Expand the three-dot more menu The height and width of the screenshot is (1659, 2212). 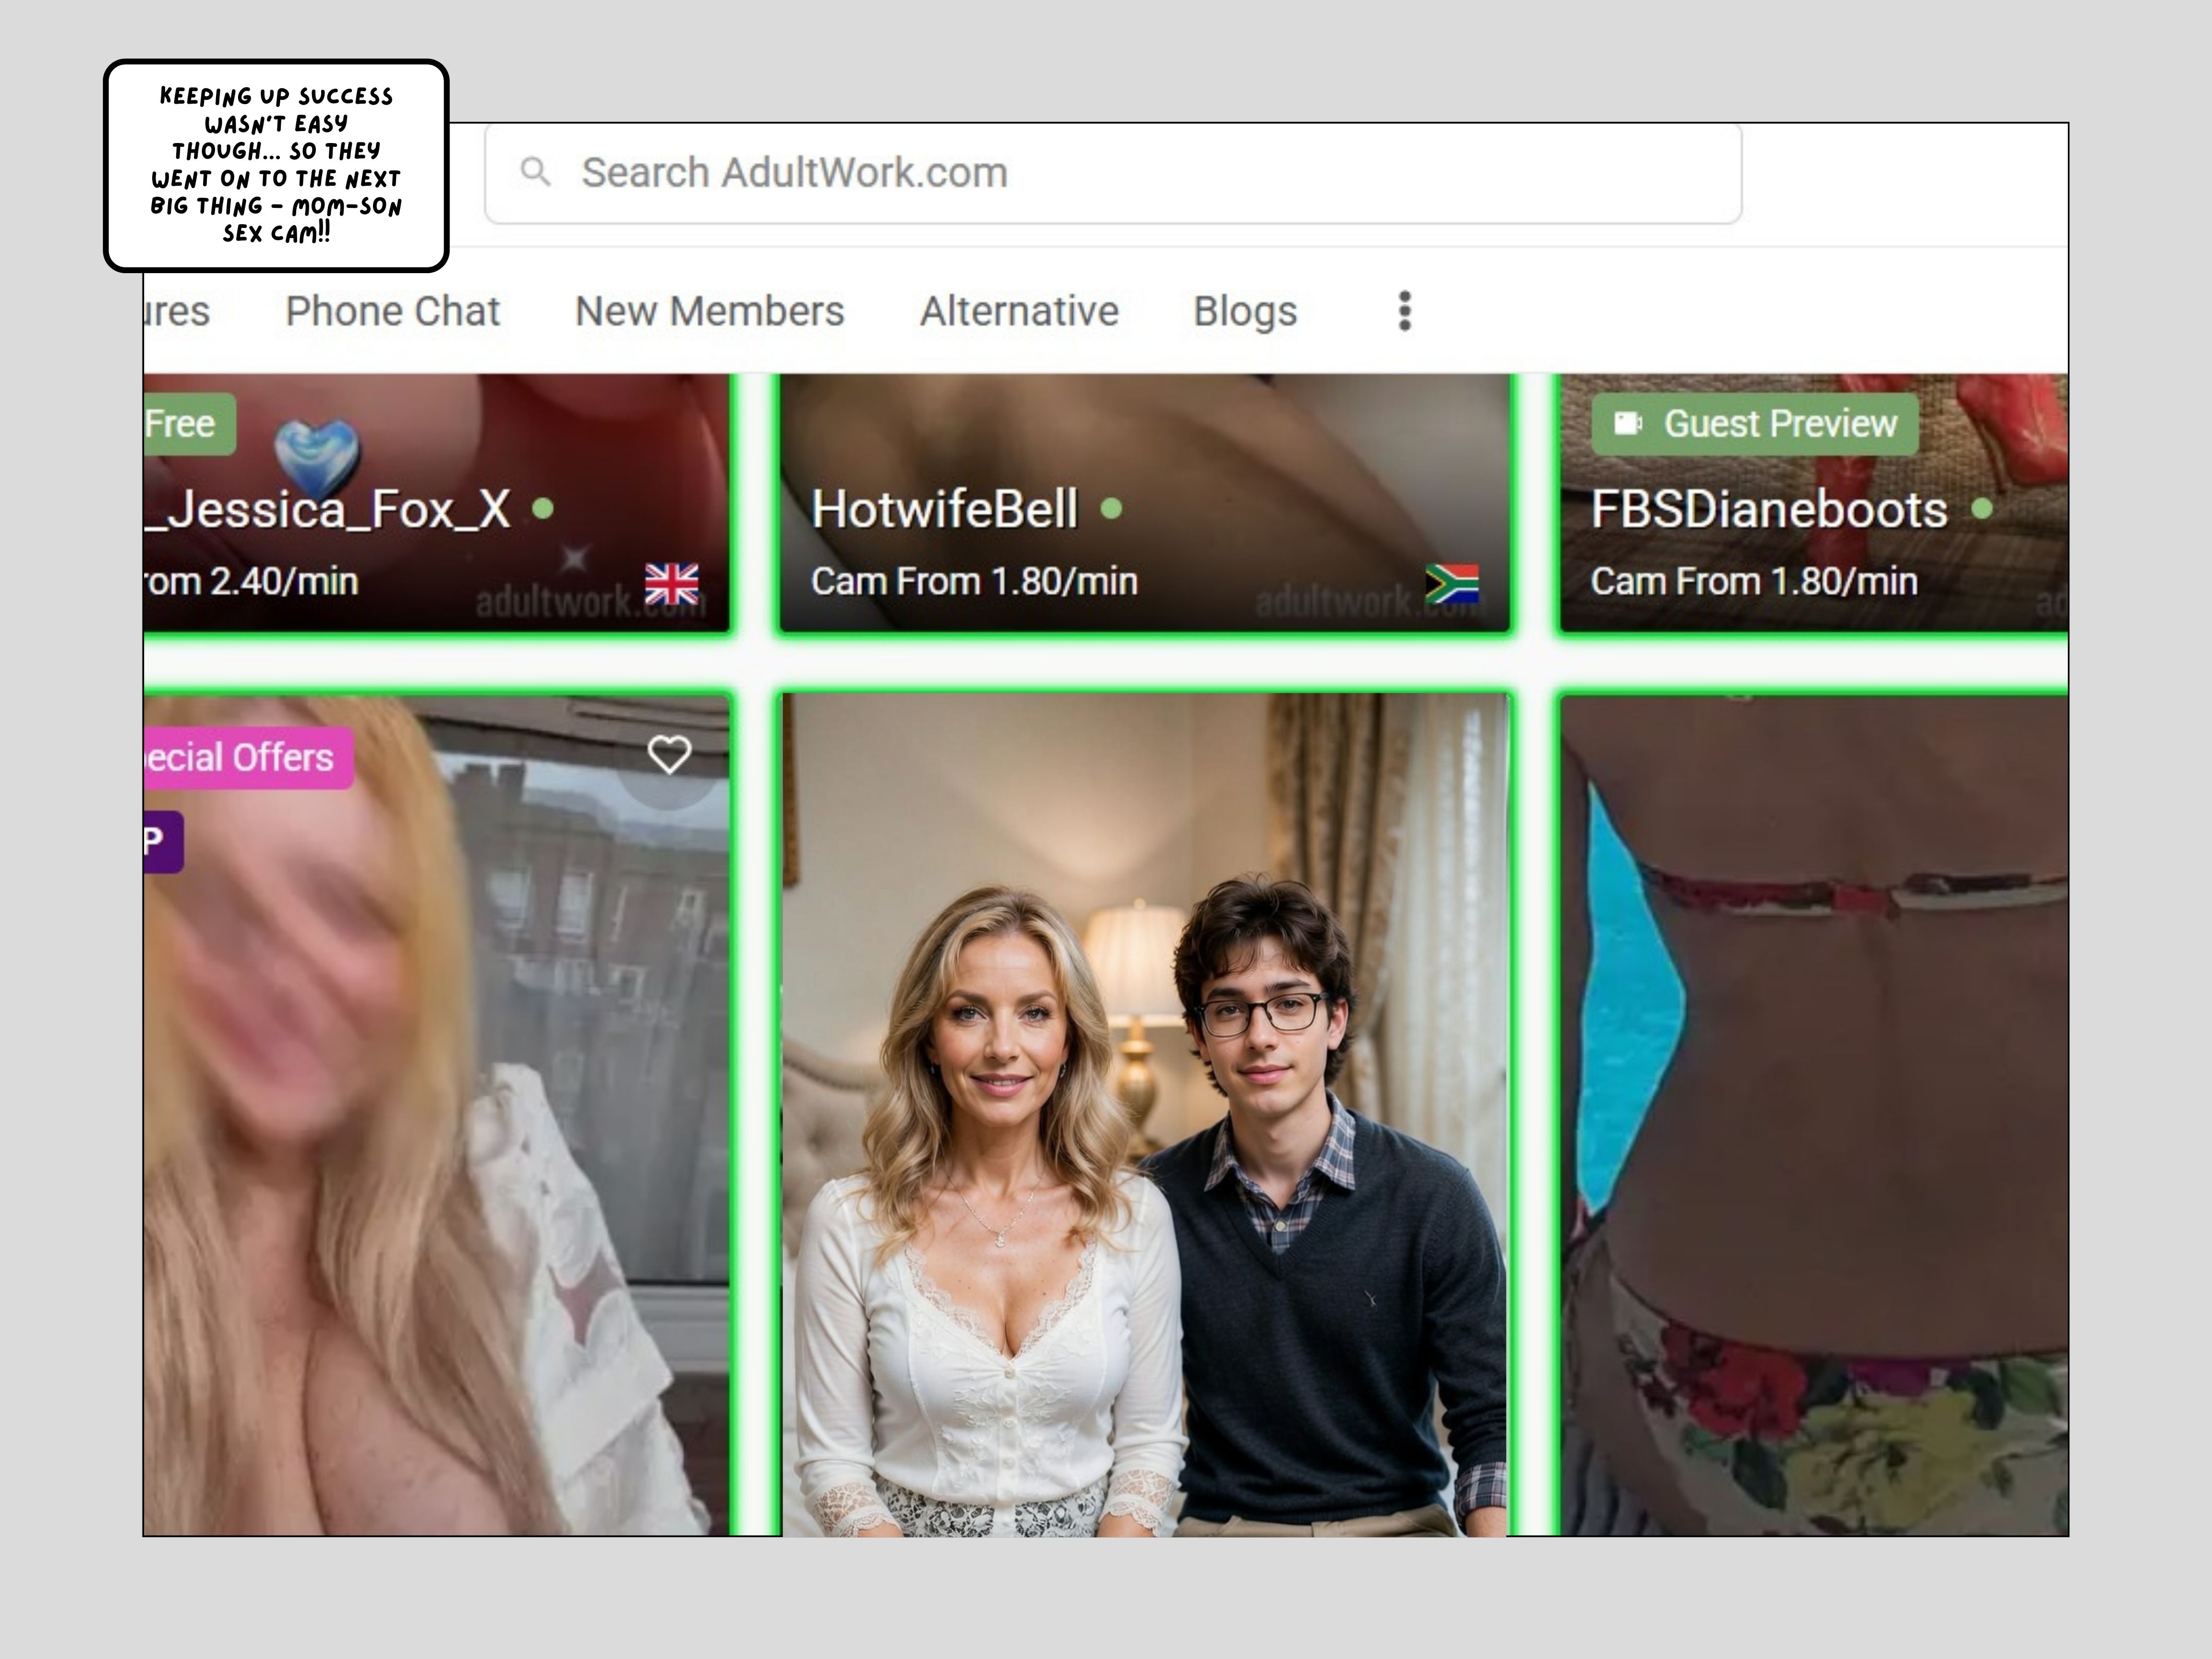pos(1404,311)
